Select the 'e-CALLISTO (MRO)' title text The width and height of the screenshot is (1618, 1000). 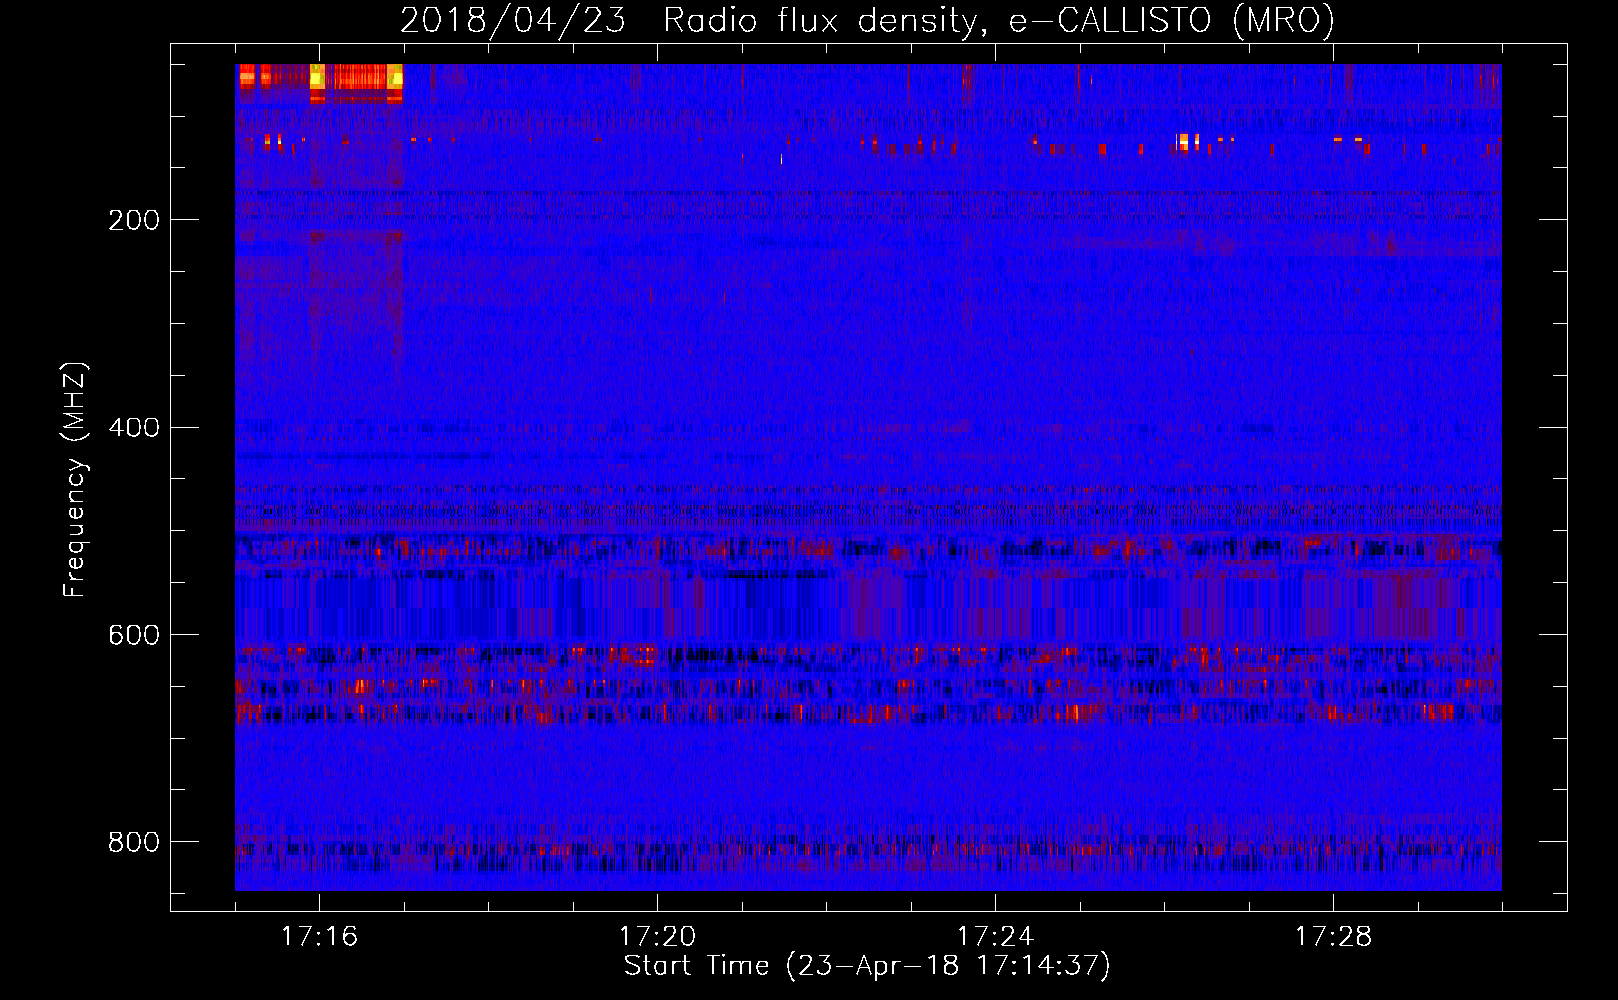1172,20
